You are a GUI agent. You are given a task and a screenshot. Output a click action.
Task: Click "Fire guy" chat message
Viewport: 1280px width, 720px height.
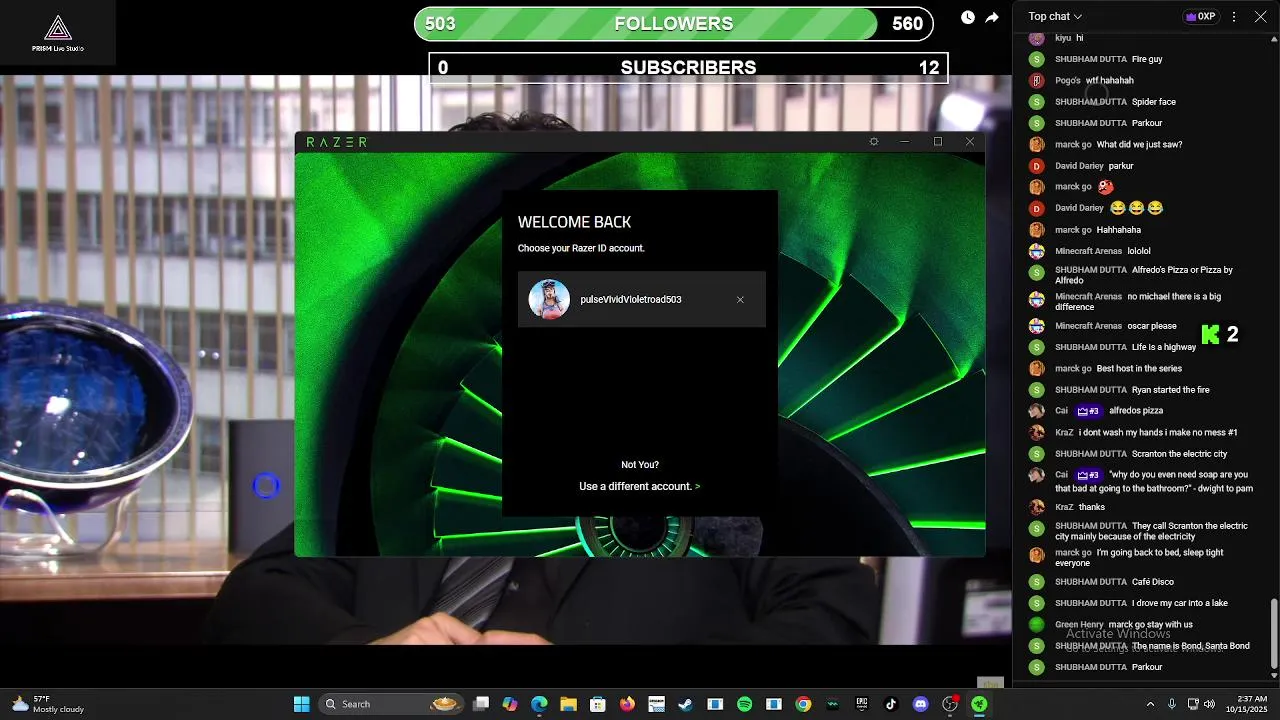click(x=1147, y=59)
